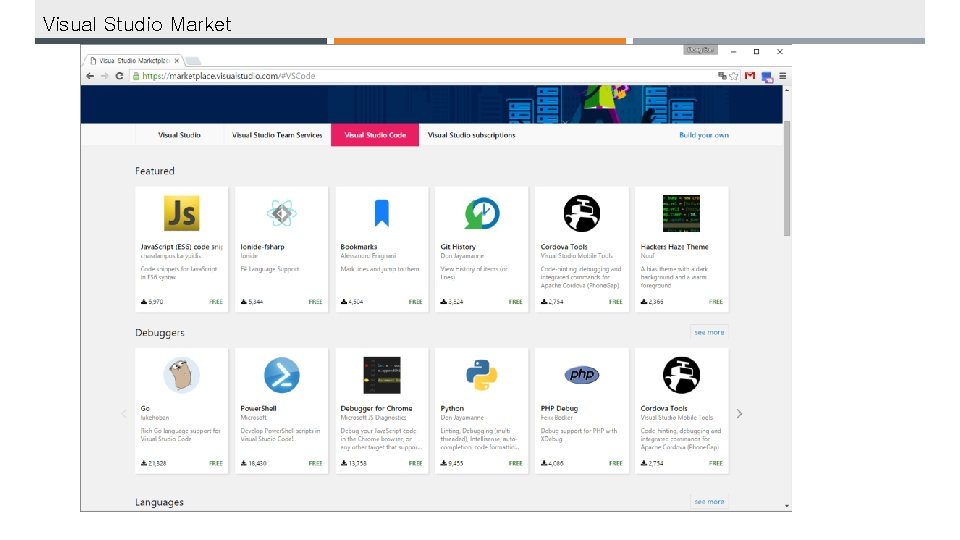The height and width of the screenshot is (540, 960).
Task: Click the scrollbar up arrow
Action: [787, 90]
